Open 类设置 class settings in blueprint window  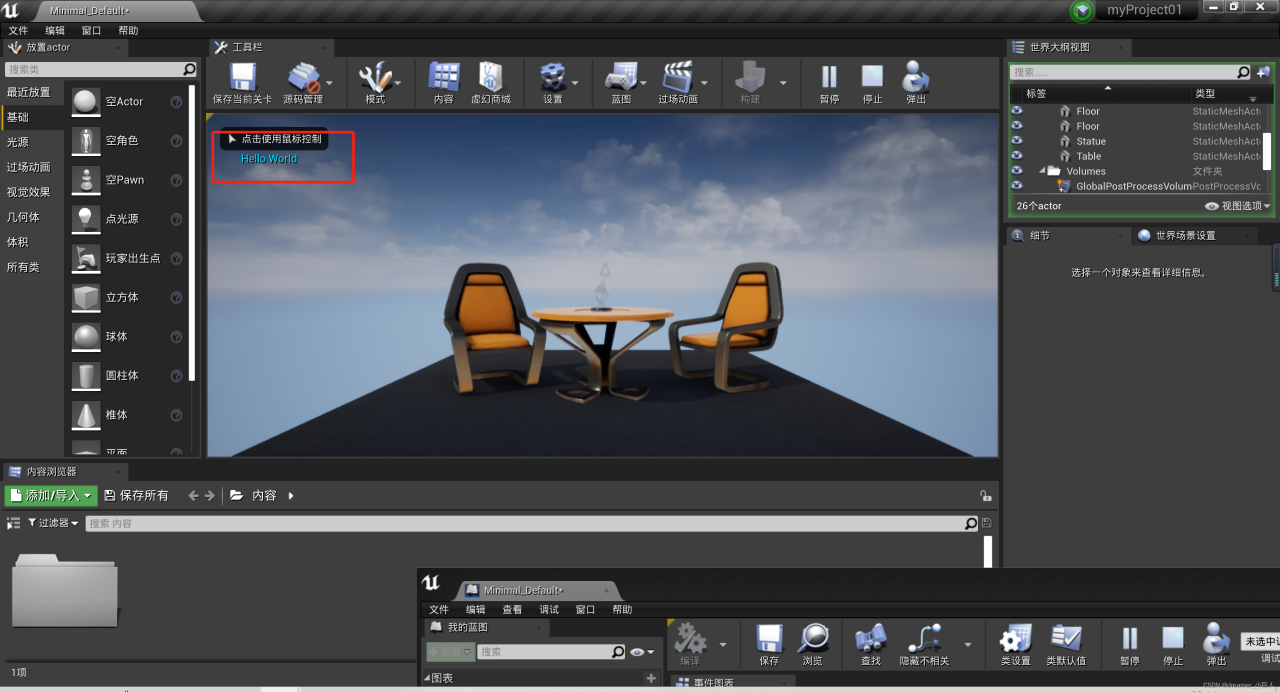(1015, 638)
